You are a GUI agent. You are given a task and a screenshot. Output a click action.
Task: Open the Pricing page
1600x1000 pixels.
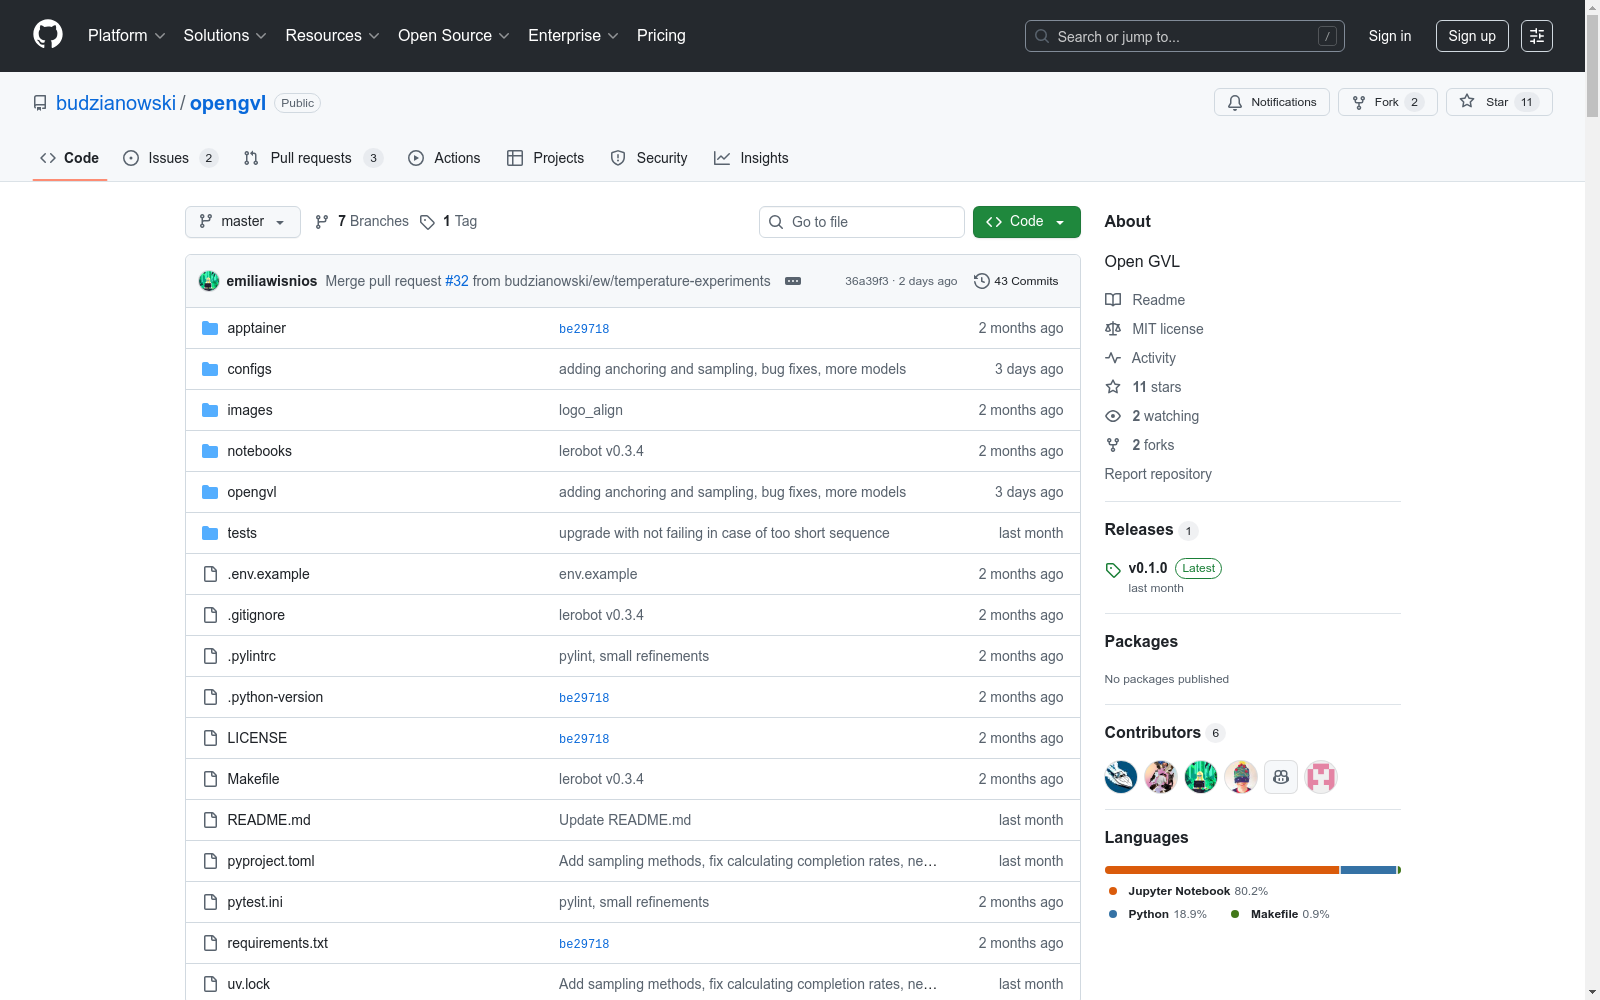pos(661,35)
